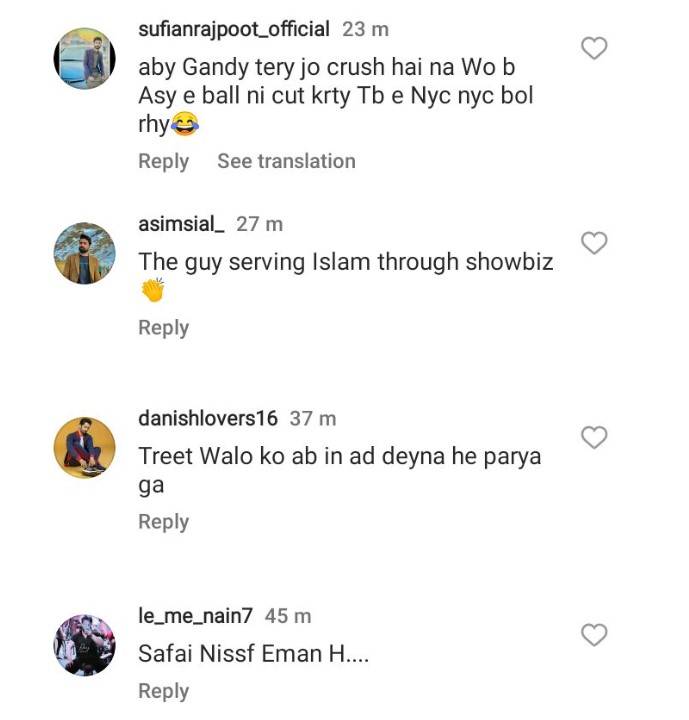The image size is (689, 720).
Task: Reply to the Islam through showbiz comment
Action: point(164,328)
